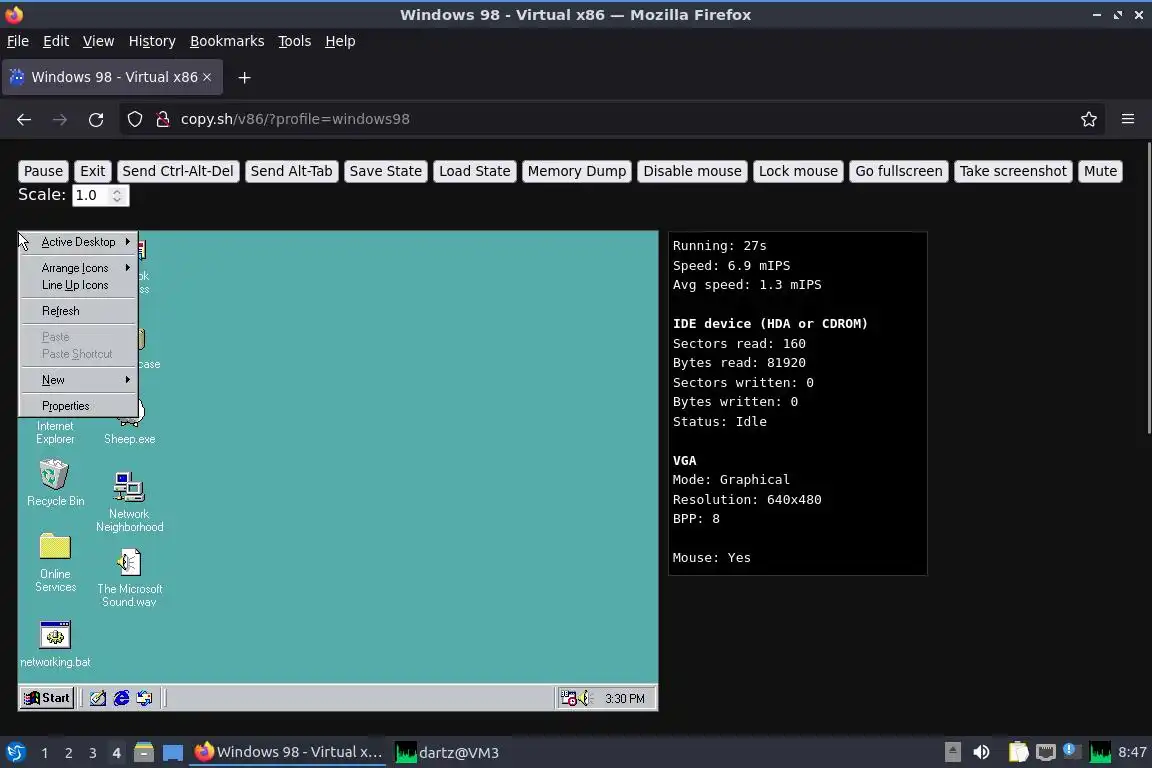1152x768 pixels.
Task: Launch Internet Explorer from quick launch
Action: (121, 698)
